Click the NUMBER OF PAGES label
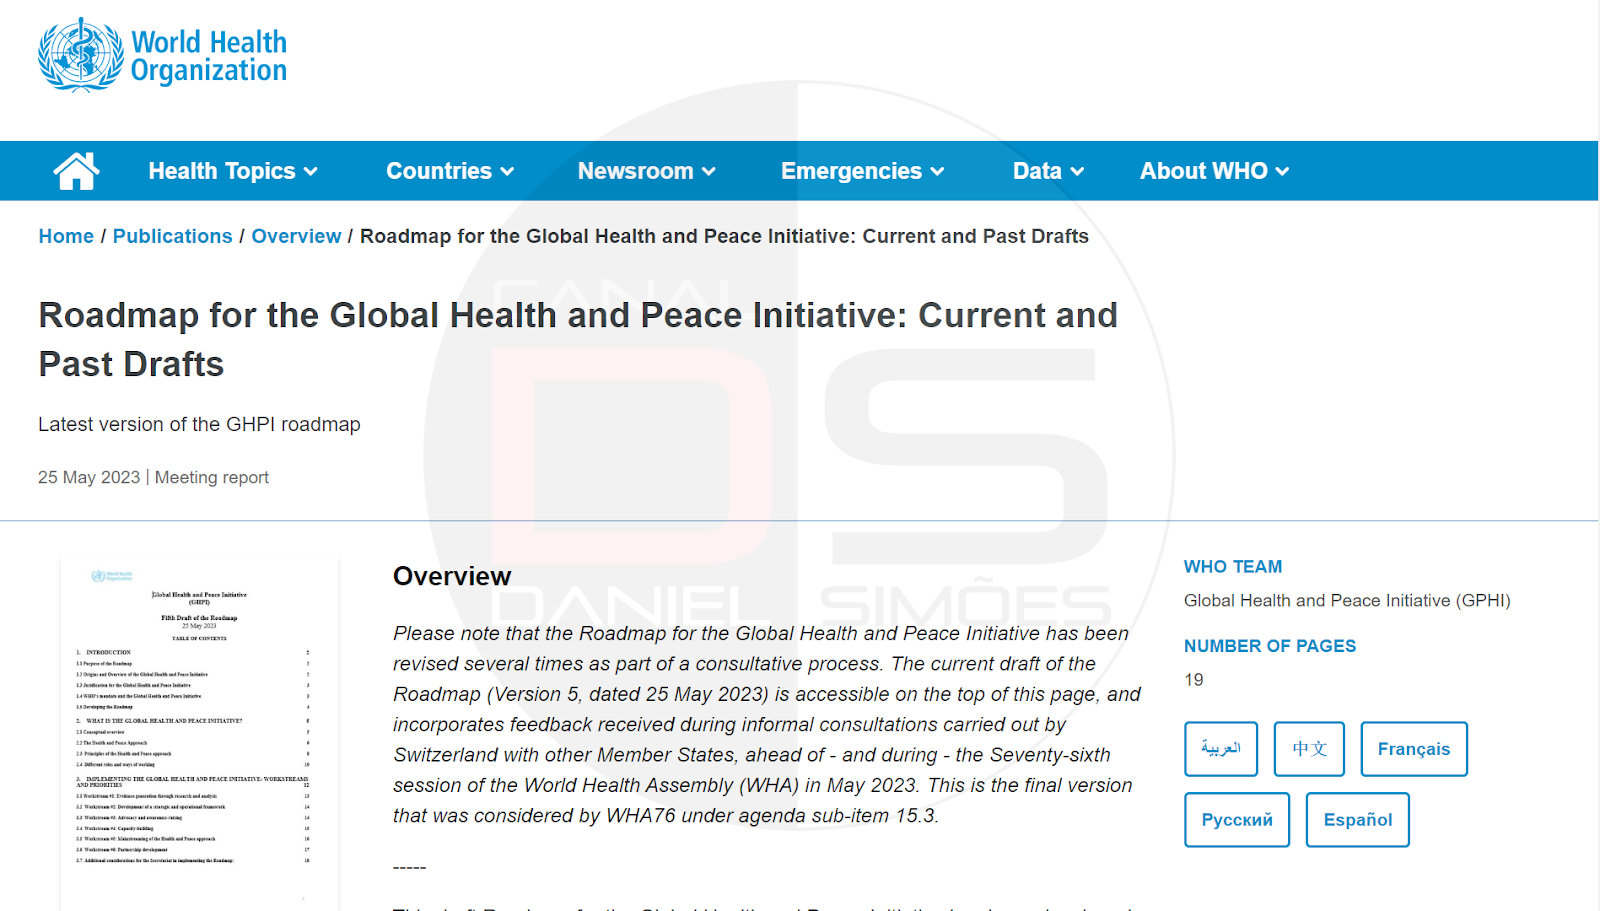This screenshot has width=1600, height=911. point(1270,646)
